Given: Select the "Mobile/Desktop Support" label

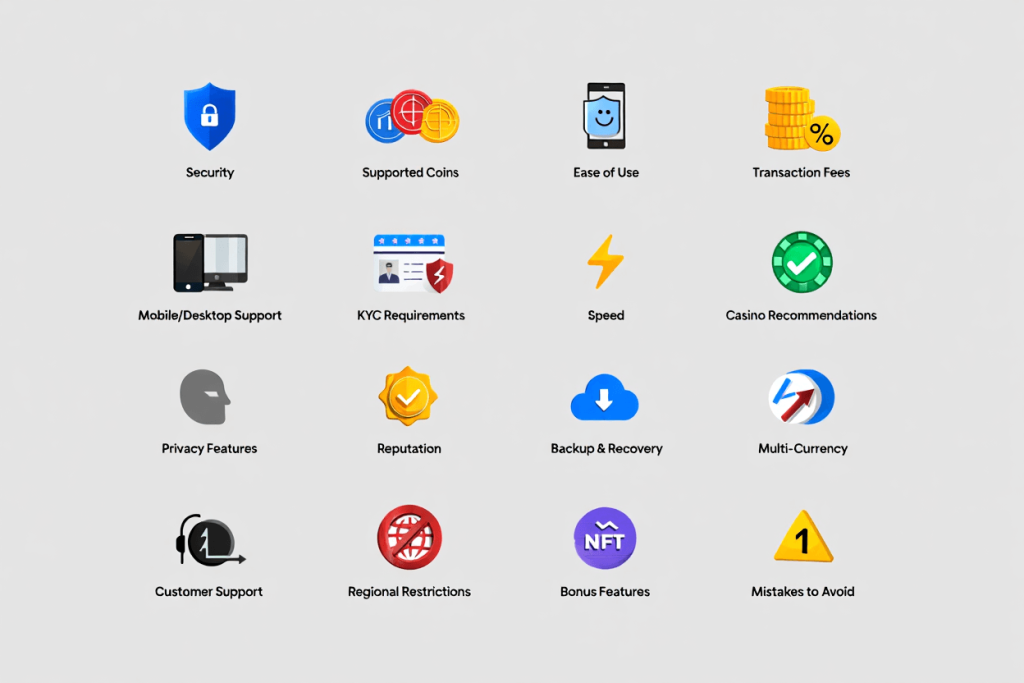Looking at the screenshot, I should pos(210,315).
